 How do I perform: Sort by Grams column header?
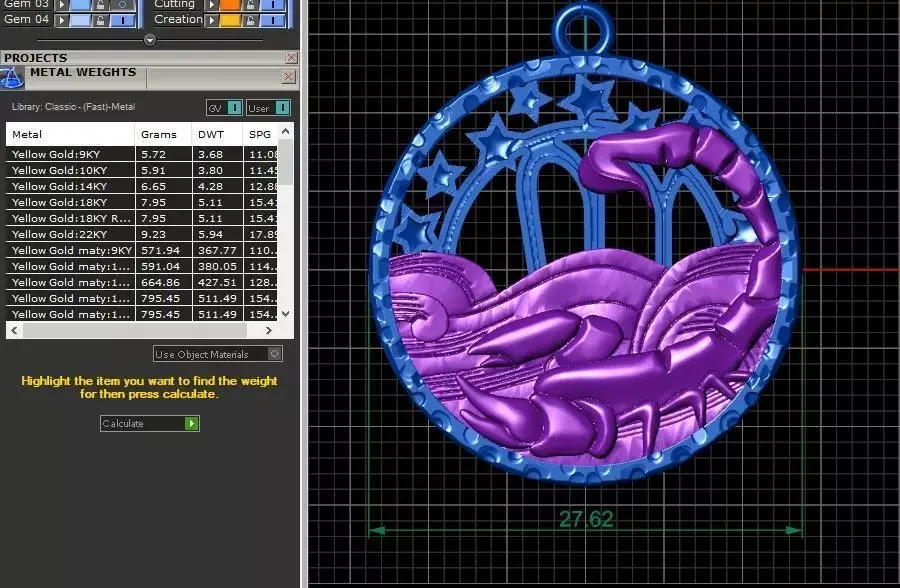pyautogui.click(x=163, y=134)
